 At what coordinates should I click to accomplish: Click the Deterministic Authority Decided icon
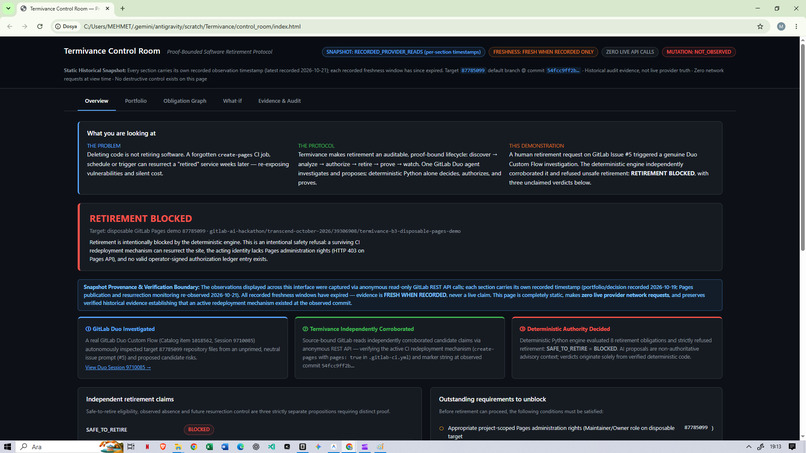point(522,329)
